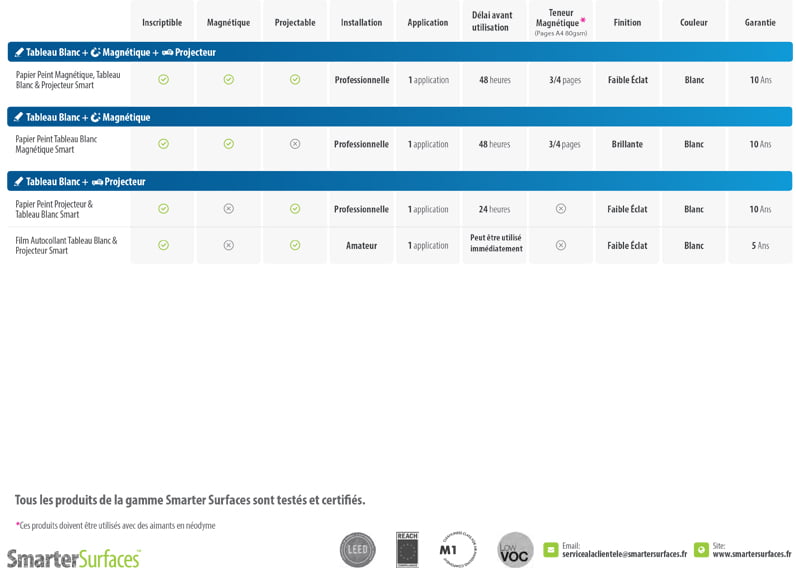
Task: Click Teneur Magnétique cross for Papier Peint Projecteur row
Action: 561,209
